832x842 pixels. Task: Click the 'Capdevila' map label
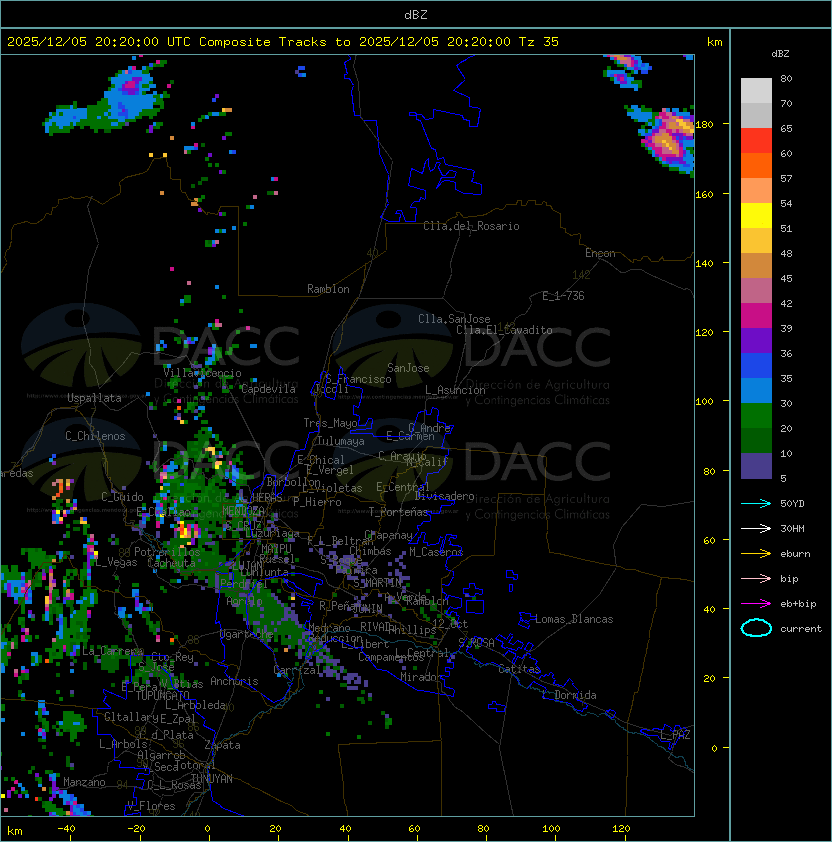(x=268, y=389)
